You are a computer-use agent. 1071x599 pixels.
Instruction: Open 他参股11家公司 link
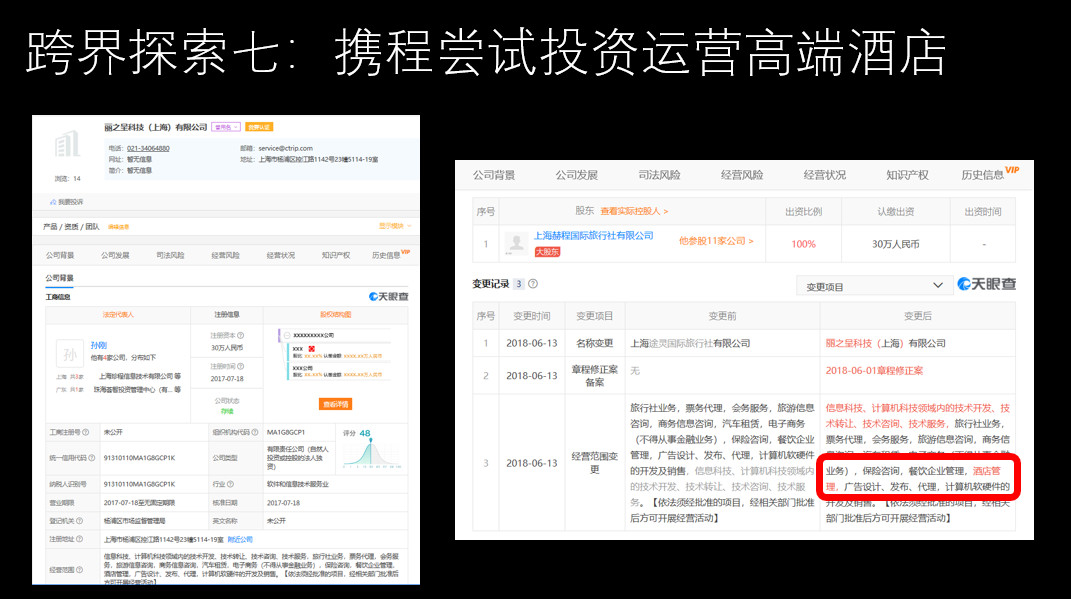click(716, 241)
